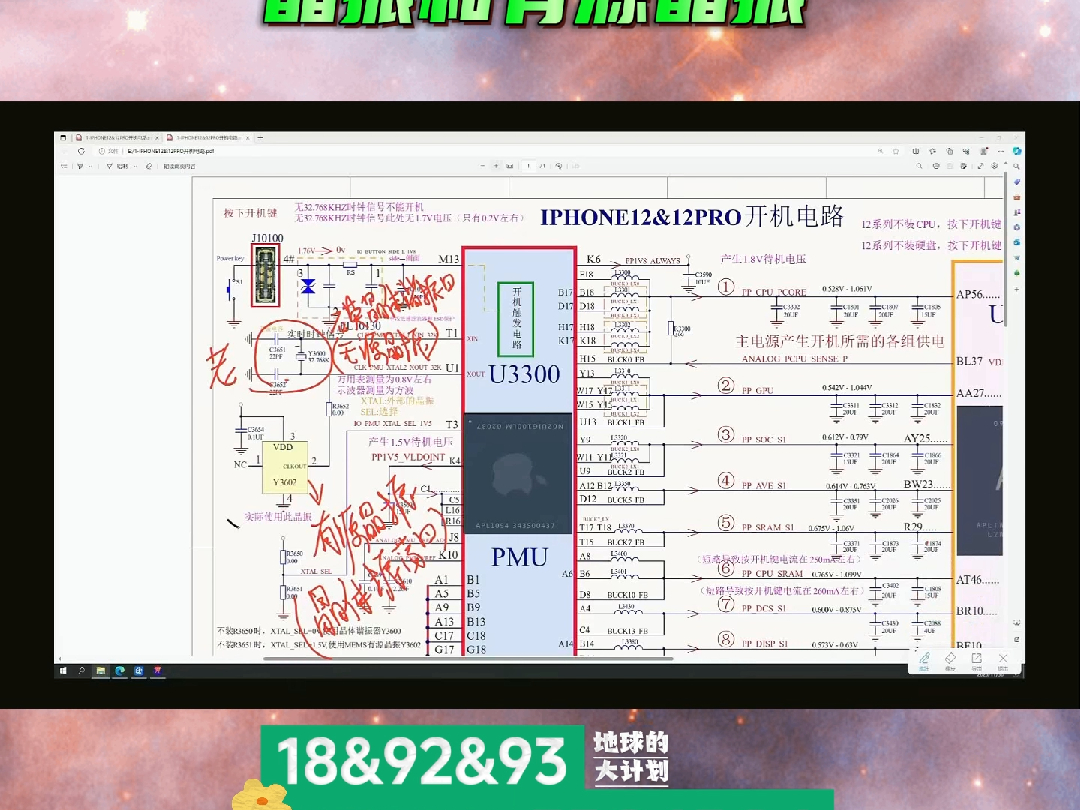Image resolution: width=1080 pixels, height=810 pixels.
Task: Click the rotate page icon
Action: pyautogui.click(x=559, y=166)
